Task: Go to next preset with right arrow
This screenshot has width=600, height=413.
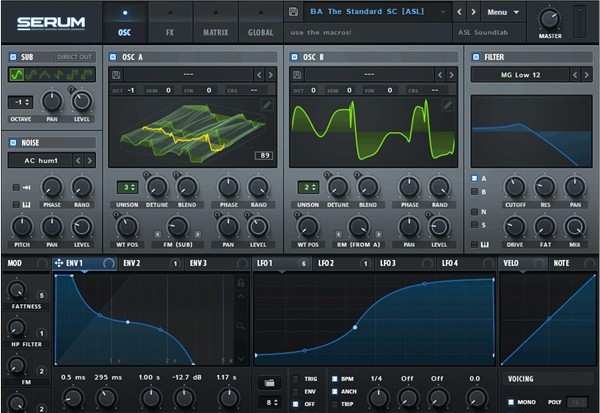Action: tap(473, 12)
